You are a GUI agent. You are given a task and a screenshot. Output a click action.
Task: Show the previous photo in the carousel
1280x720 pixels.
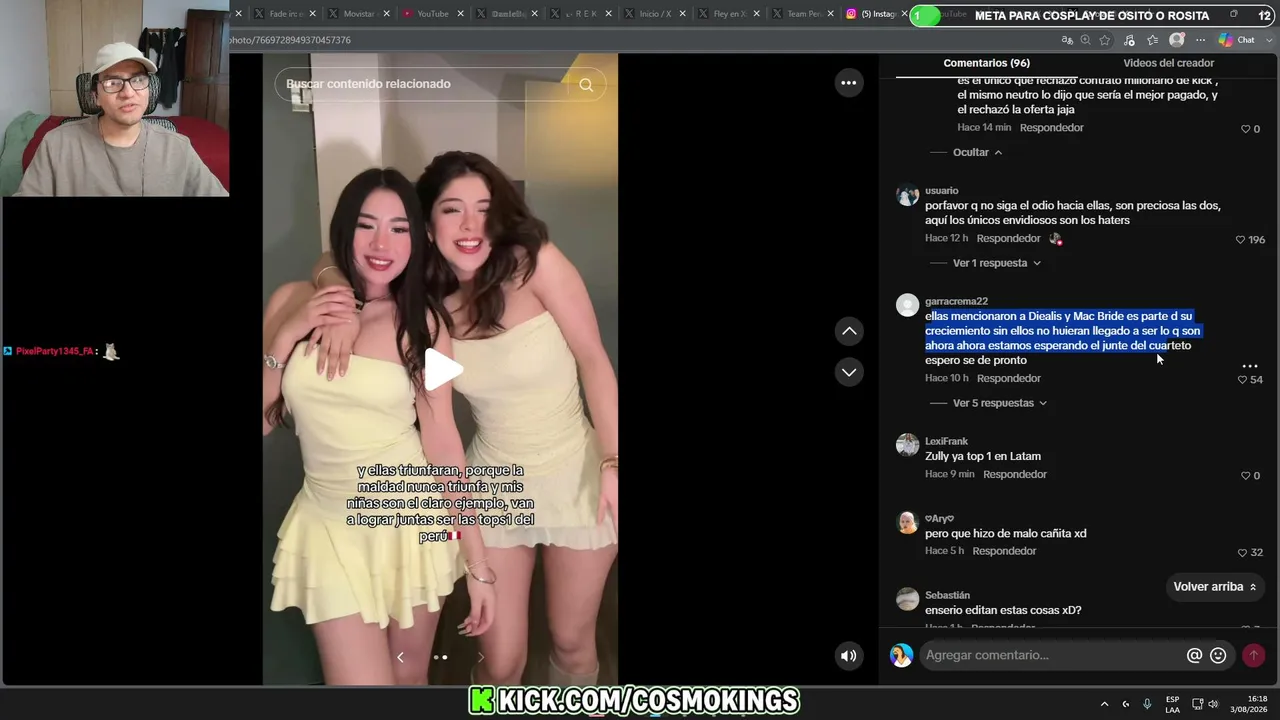(x=400, y=657)
